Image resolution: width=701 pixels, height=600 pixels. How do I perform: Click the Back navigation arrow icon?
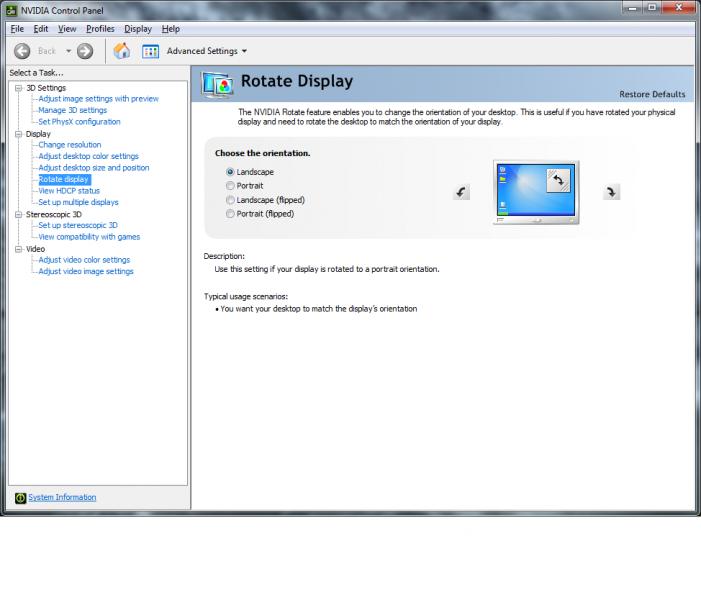click(21, 51)
